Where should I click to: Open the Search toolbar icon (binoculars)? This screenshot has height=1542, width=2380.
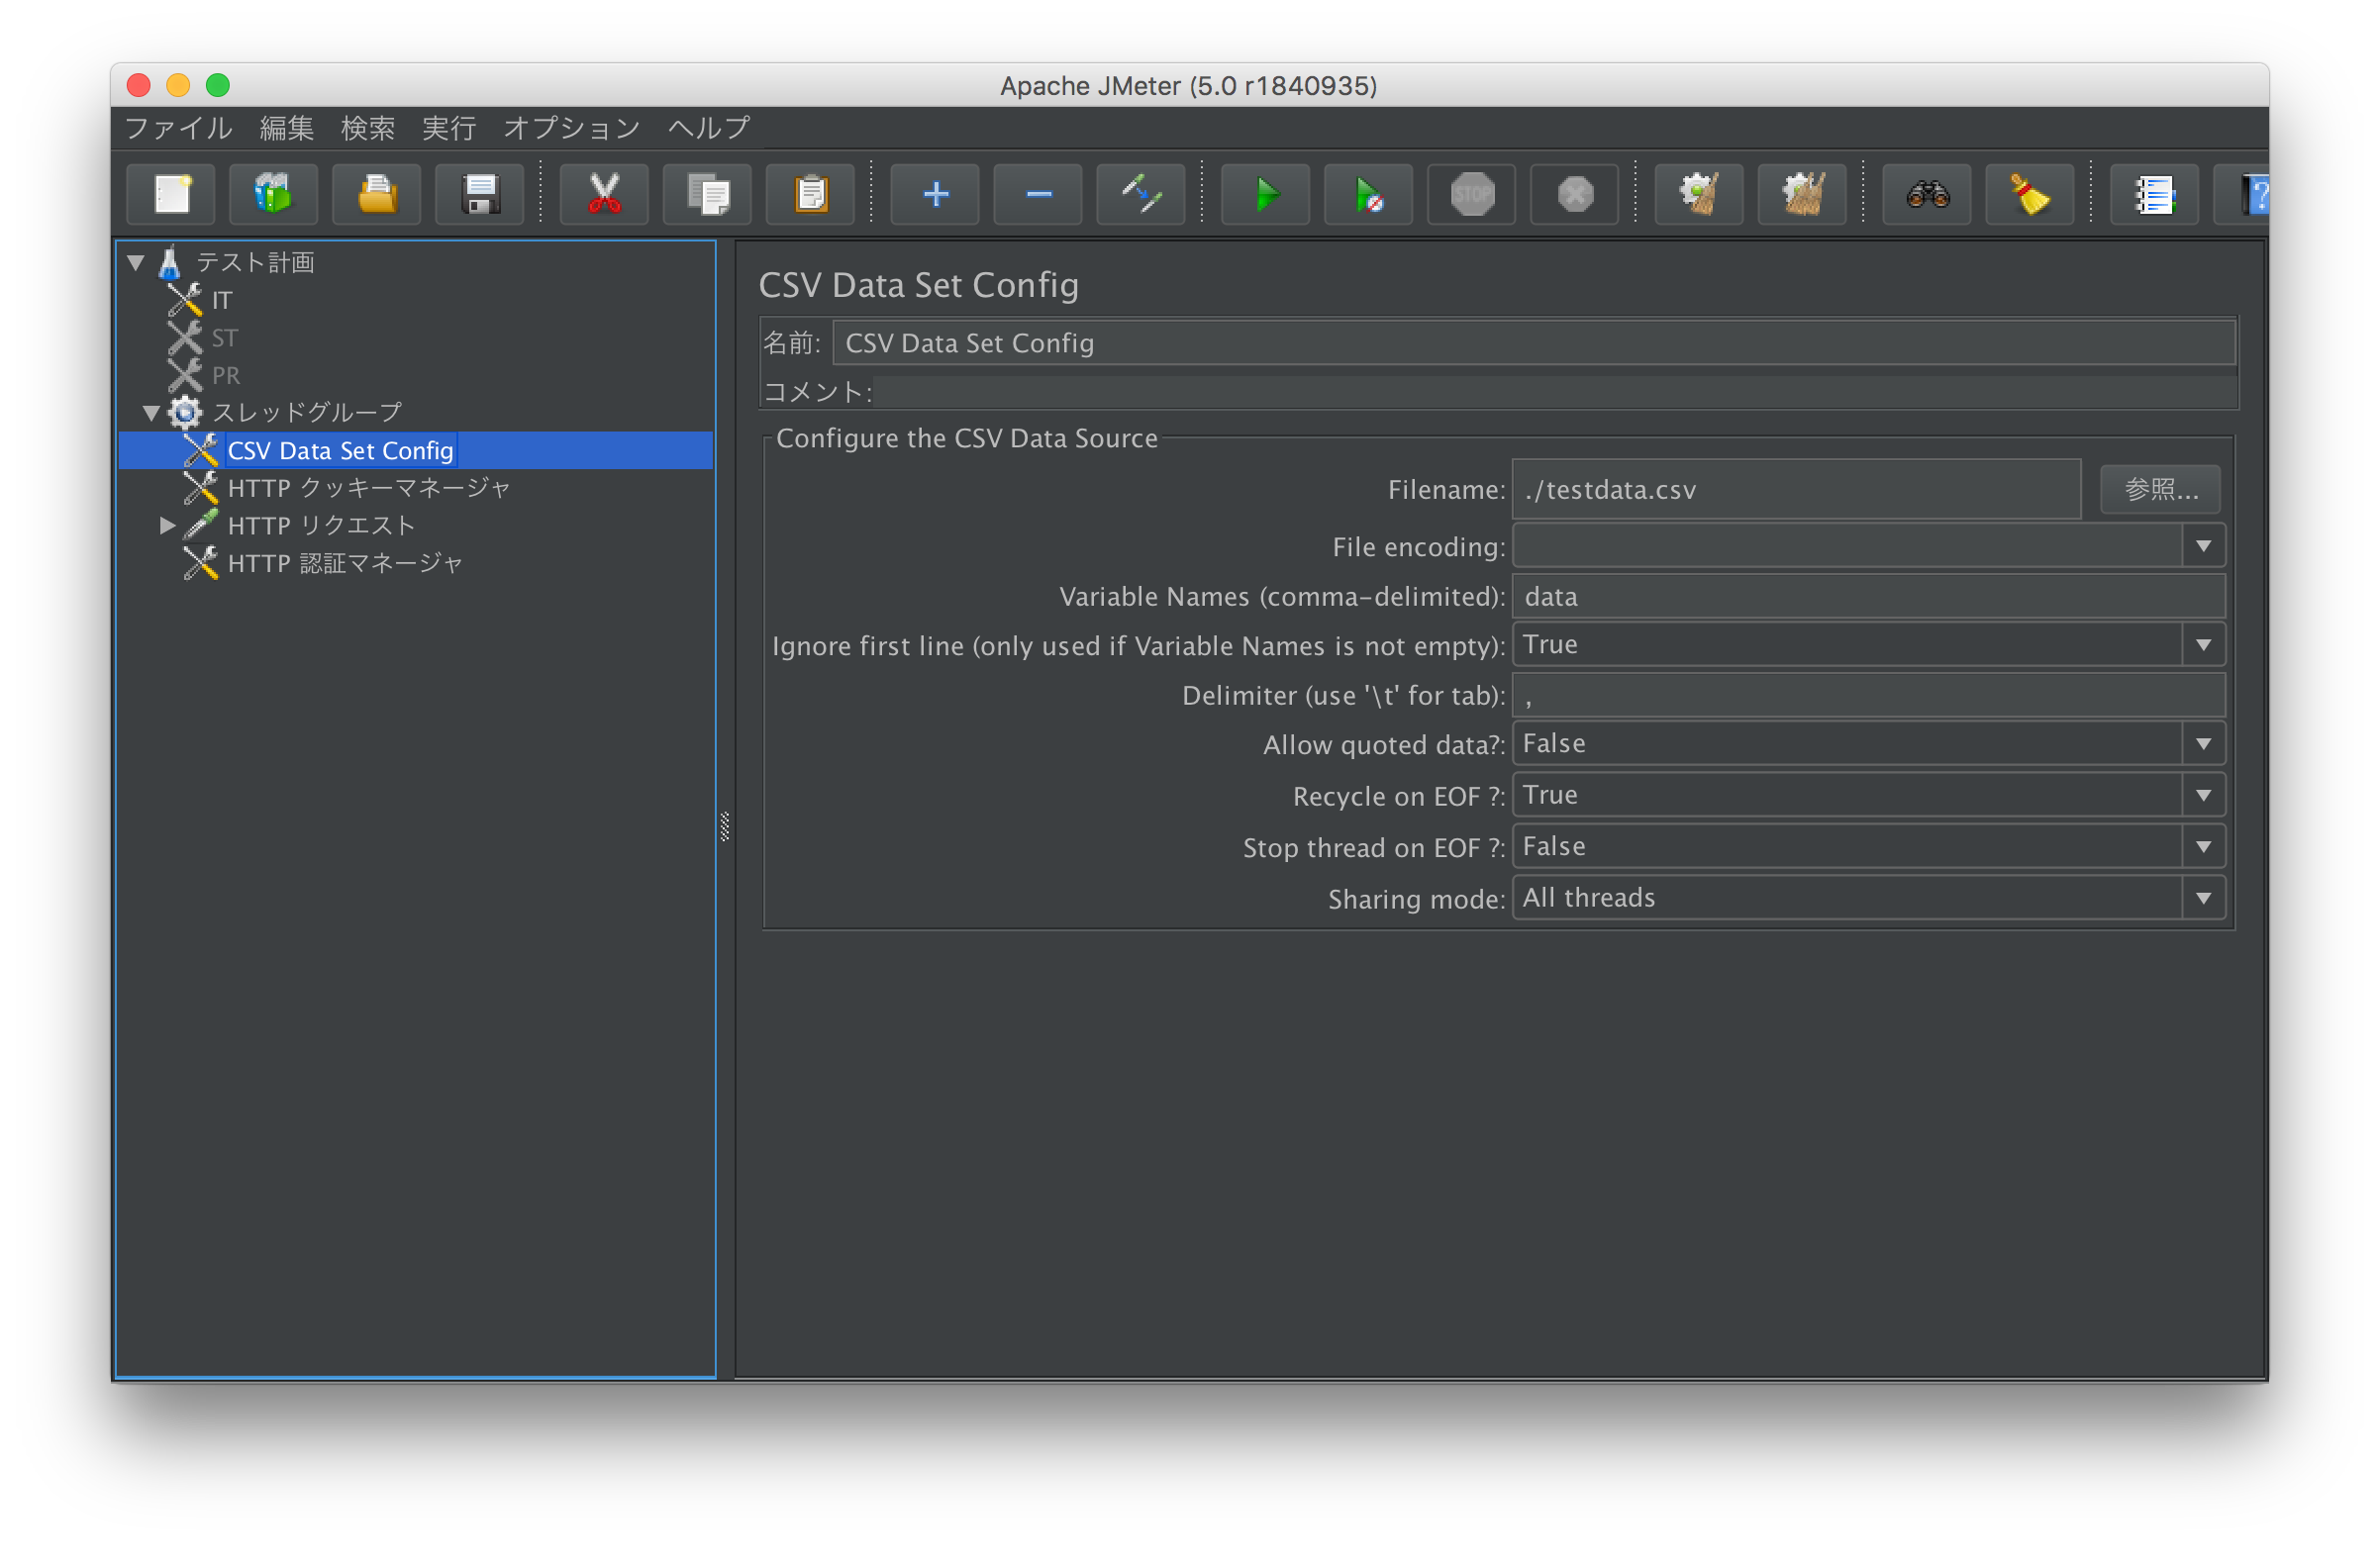(x=1925, y=194)
